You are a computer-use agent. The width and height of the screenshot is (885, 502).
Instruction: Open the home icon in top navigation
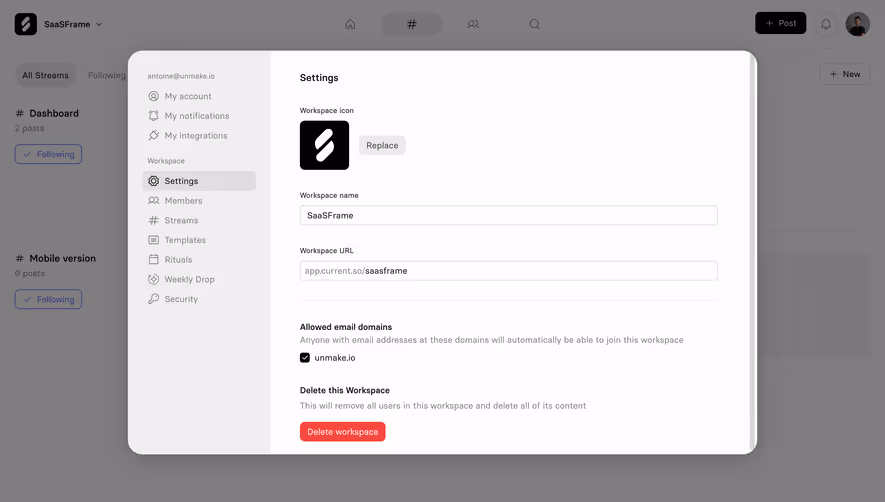click(350, 24)
